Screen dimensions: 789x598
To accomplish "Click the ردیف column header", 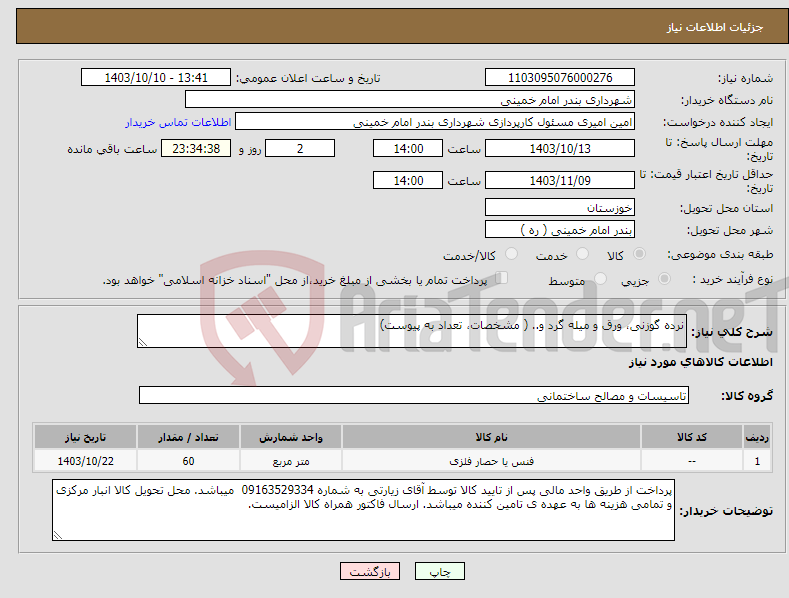I will [x=757, y=437].
